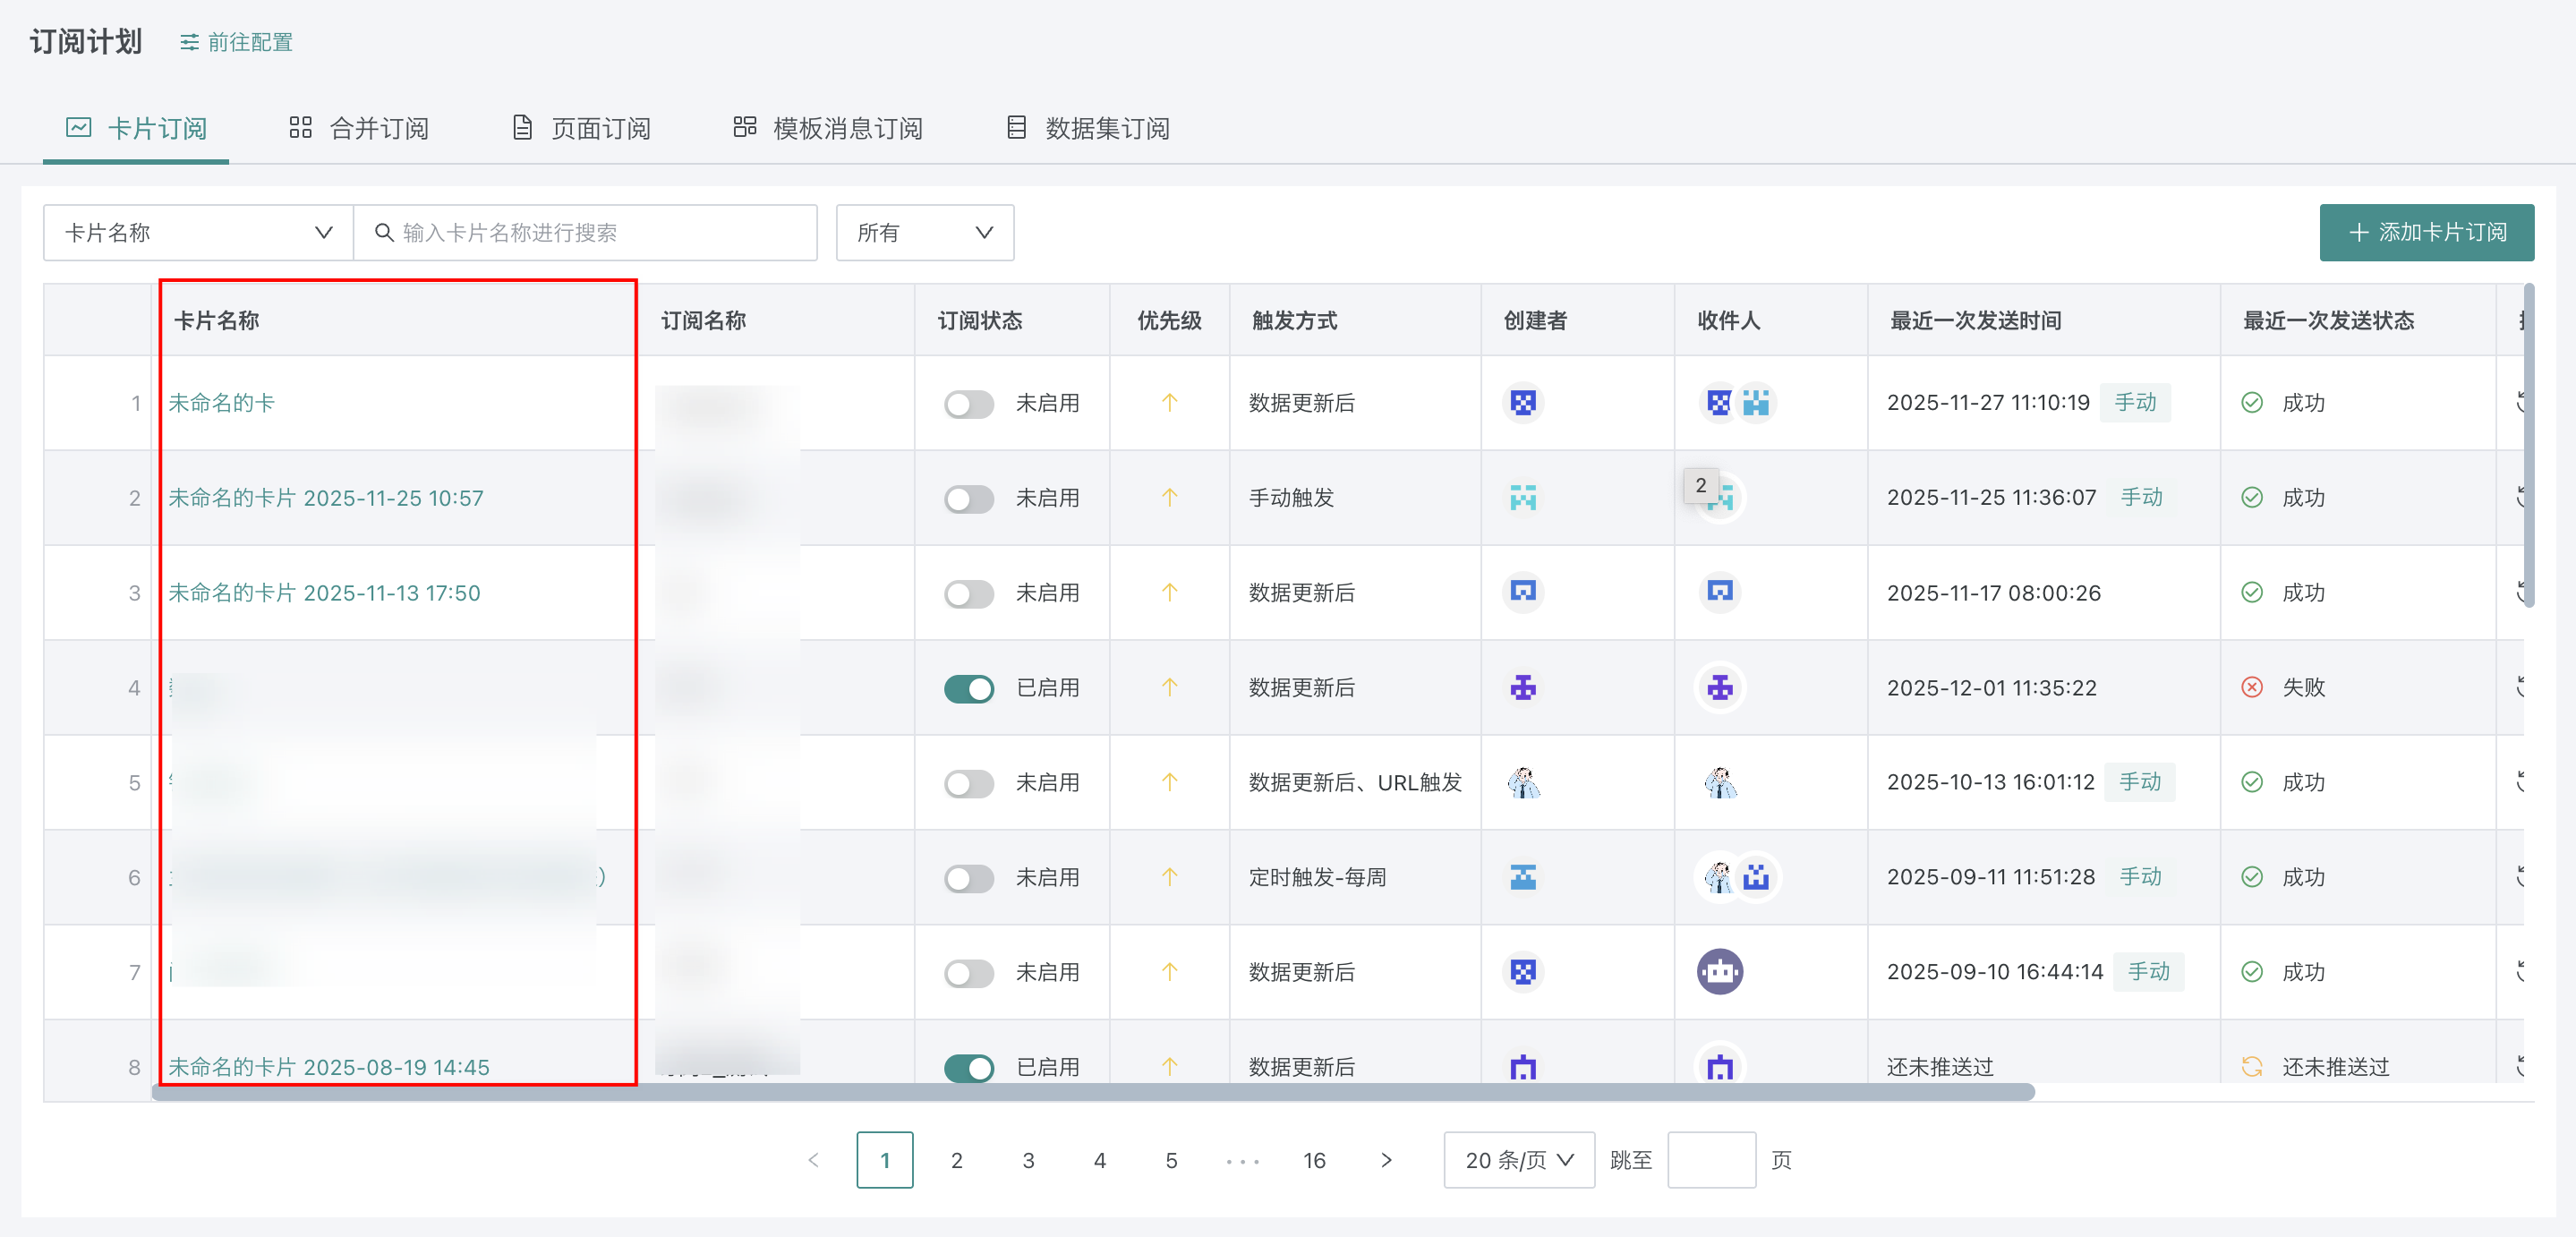Toggle the subscription switch in row 6

click(x=968, y=878)
